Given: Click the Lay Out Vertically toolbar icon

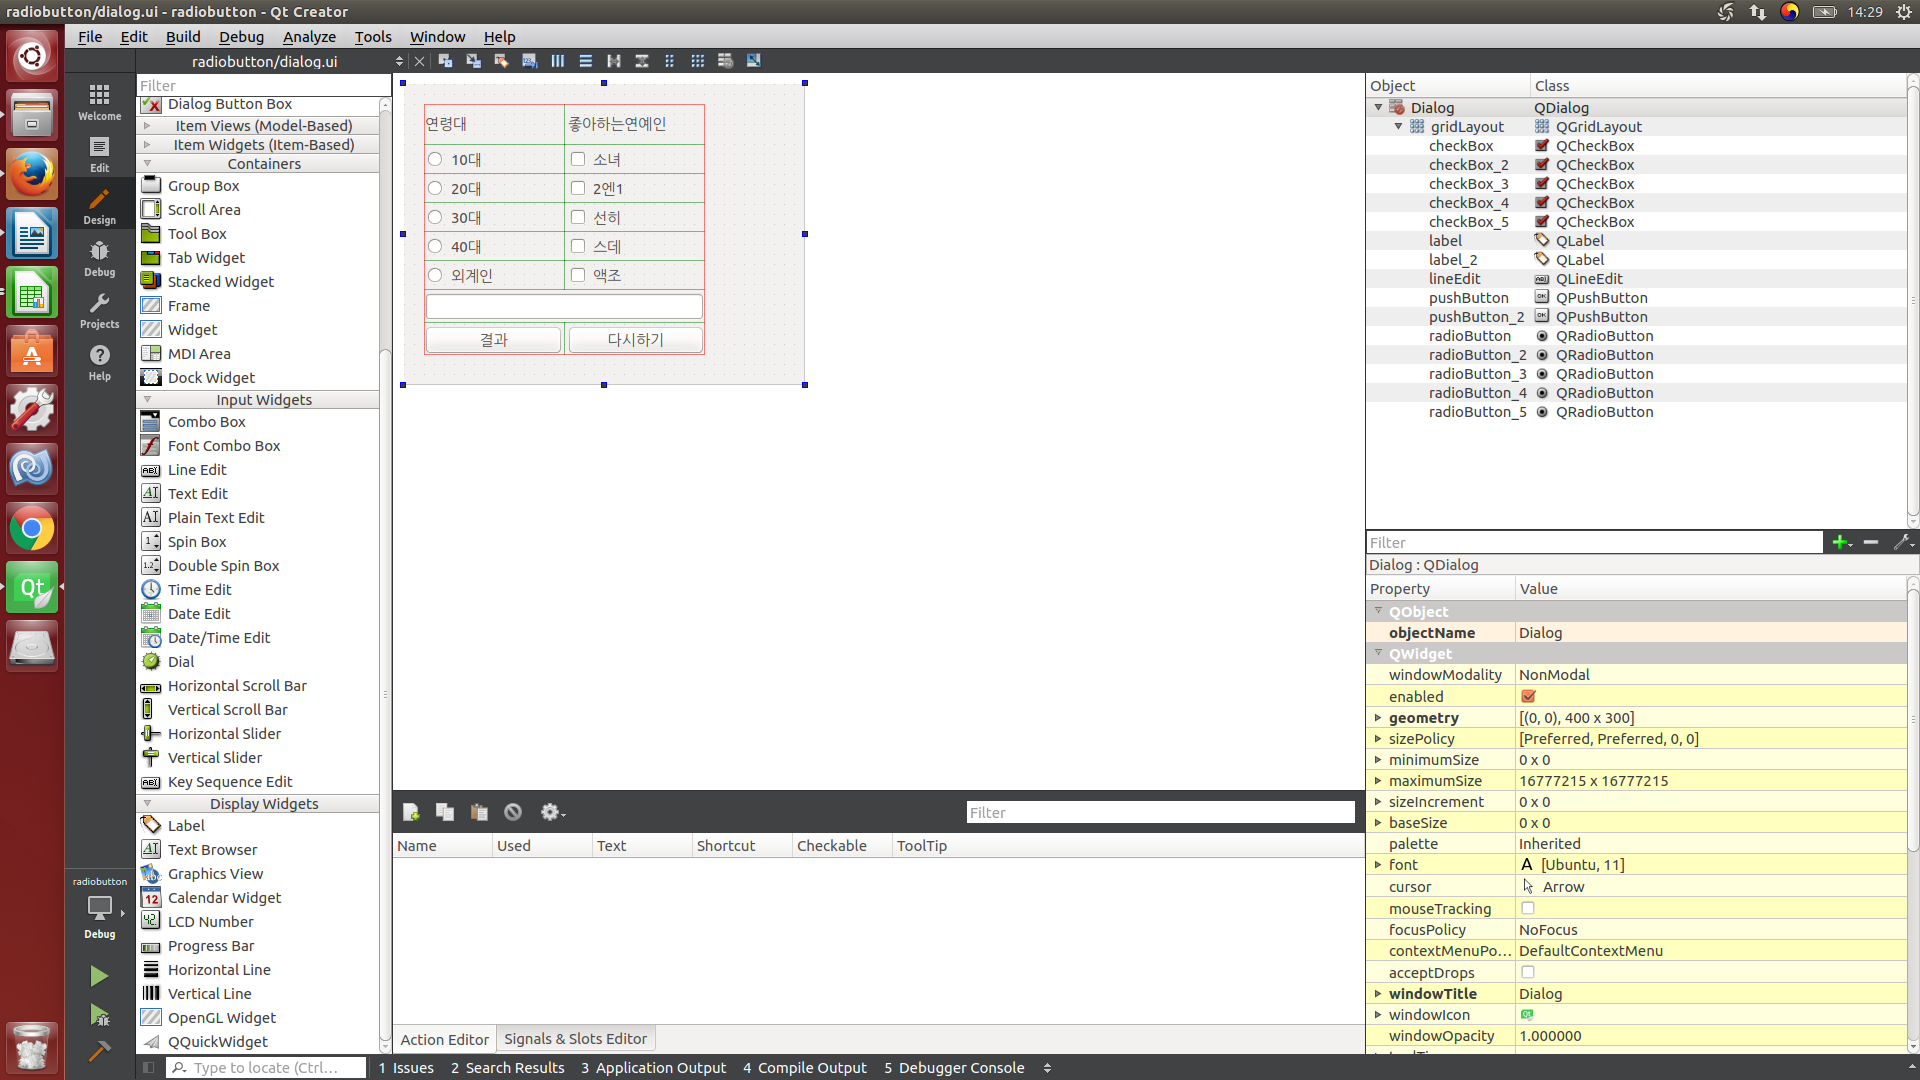Looking at the screenshot, I should pyautogui.click(x=586, y=61).
